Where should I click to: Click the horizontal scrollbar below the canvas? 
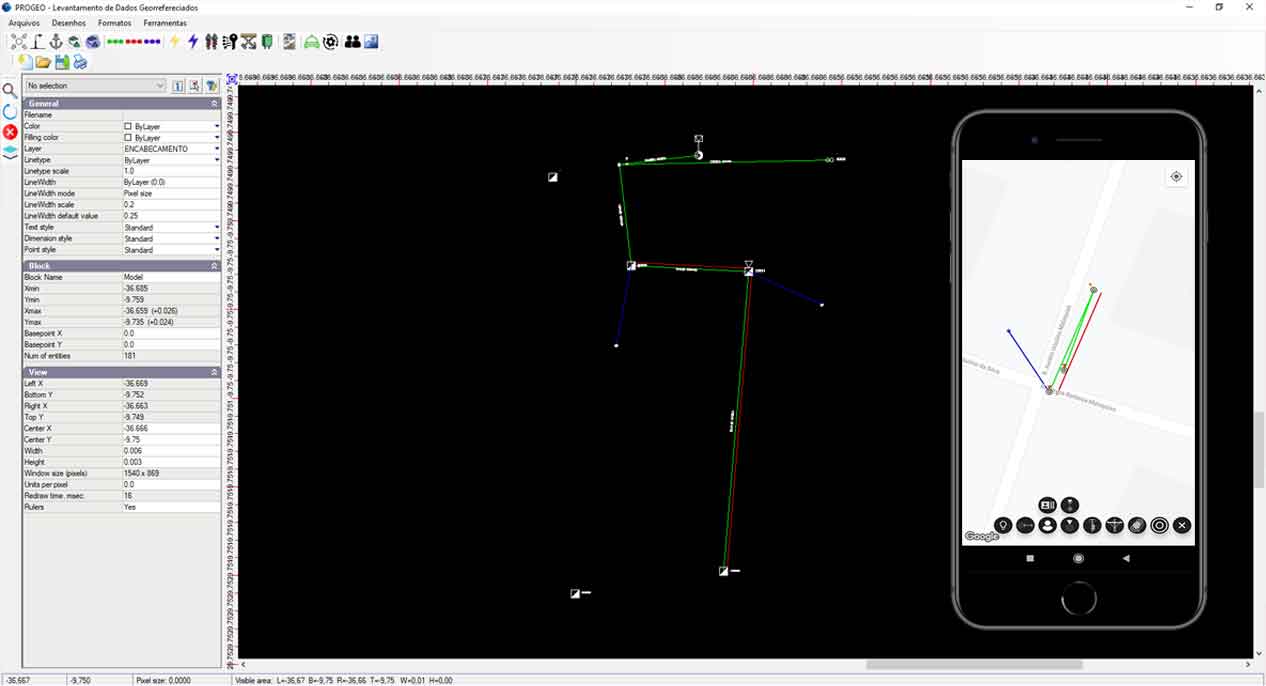(x=974, y=664)
